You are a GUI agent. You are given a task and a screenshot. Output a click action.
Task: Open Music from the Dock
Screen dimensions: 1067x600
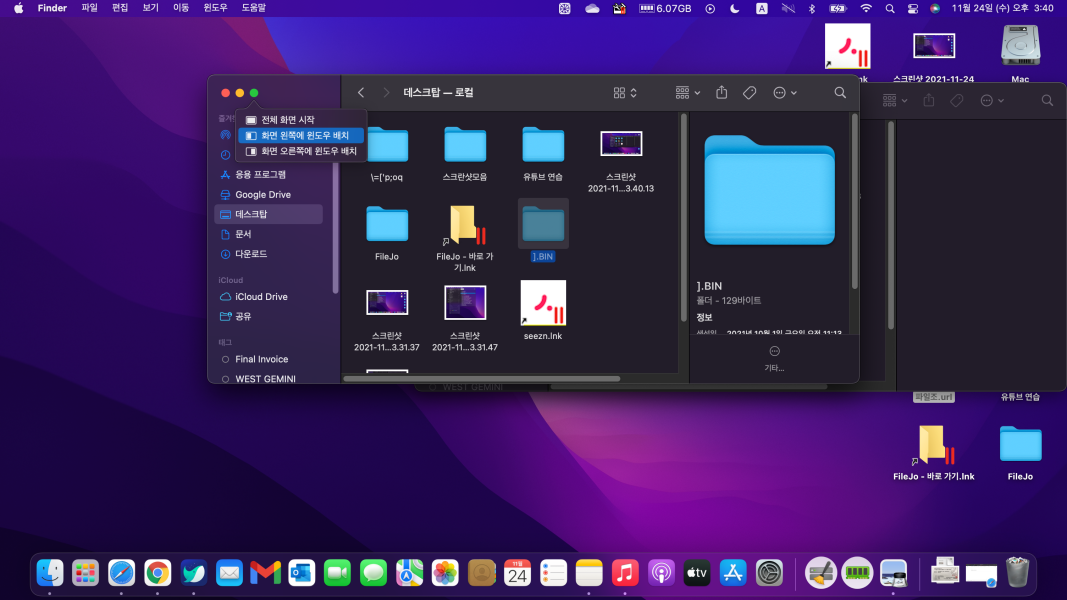(x=625, y=573)
